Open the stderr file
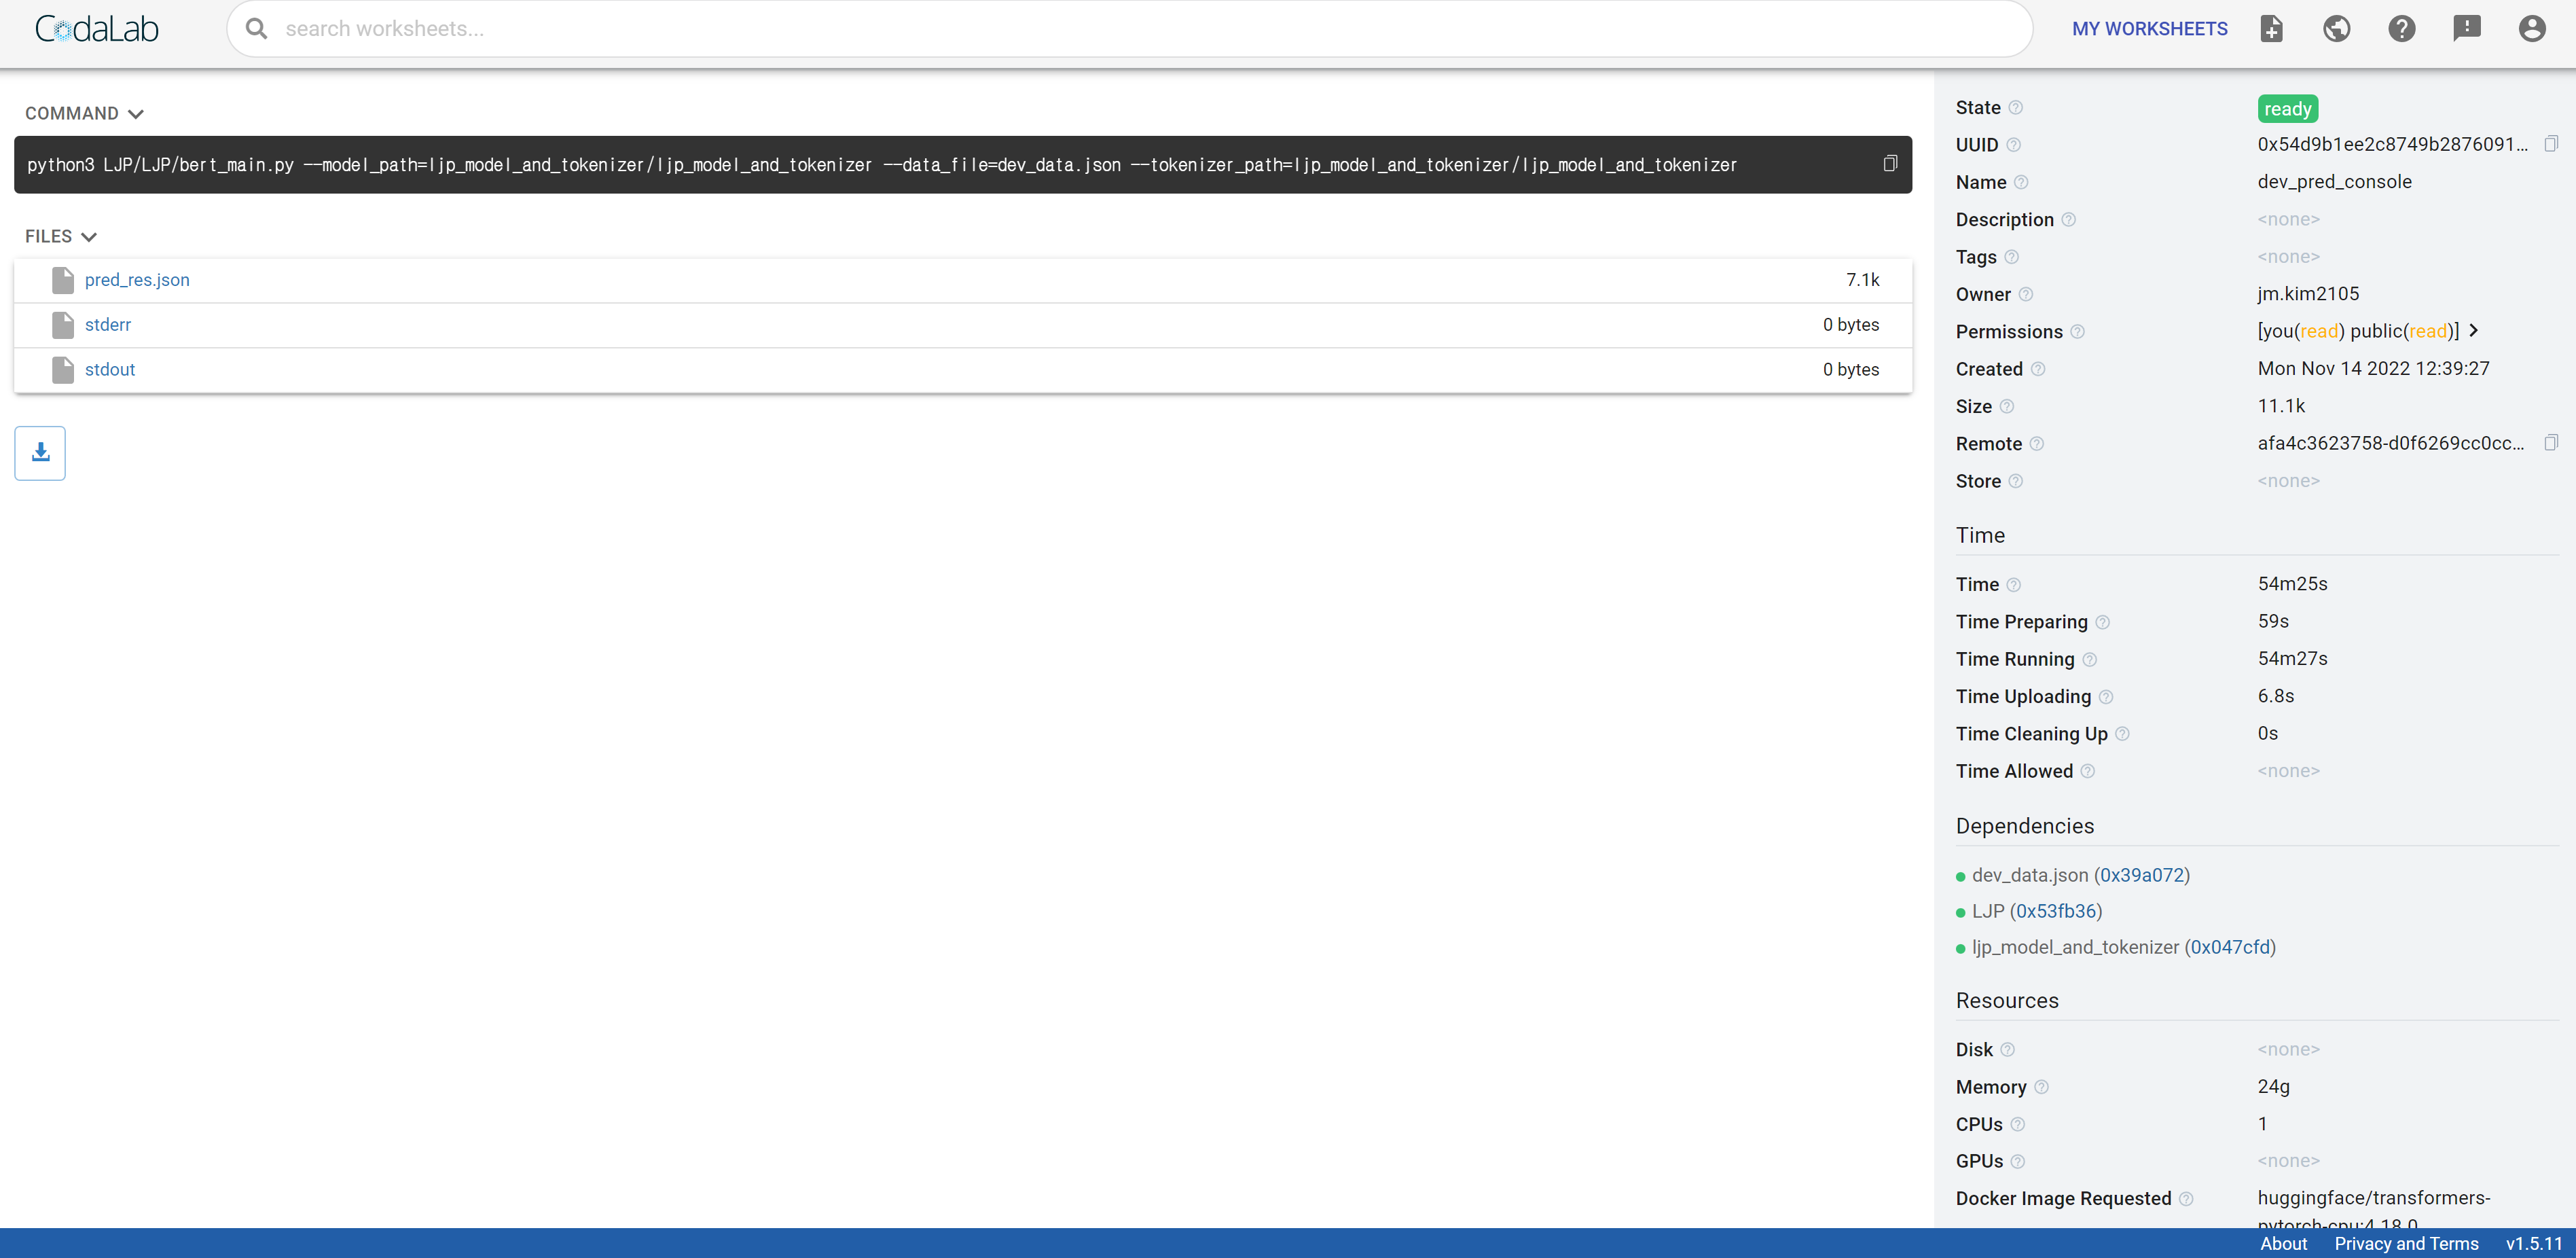This screenshot has width=2576, height=1258. 108,325
